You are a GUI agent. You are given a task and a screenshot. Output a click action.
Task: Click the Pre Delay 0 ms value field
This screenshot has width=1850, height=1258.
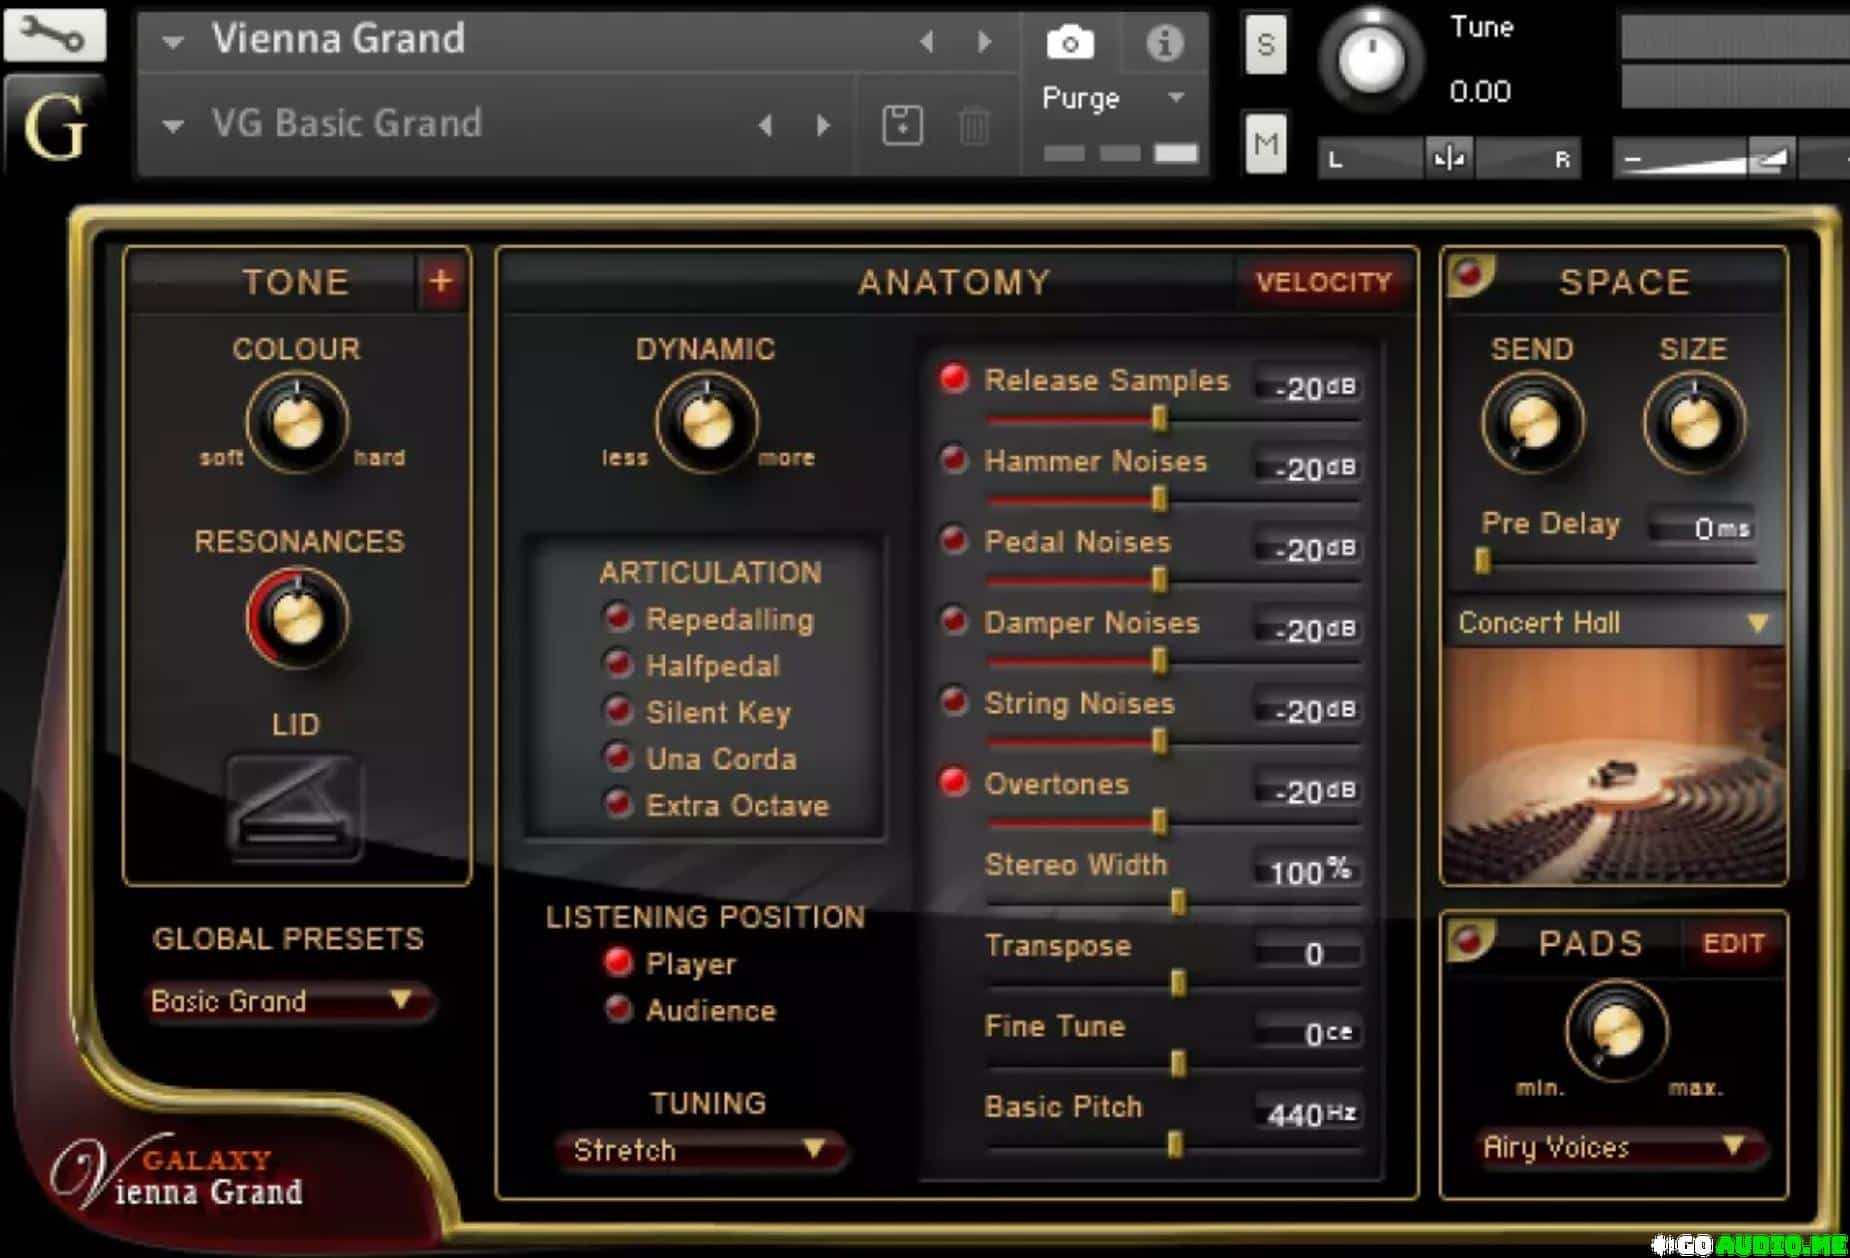pyautogui.click(x=1701, y=527)
